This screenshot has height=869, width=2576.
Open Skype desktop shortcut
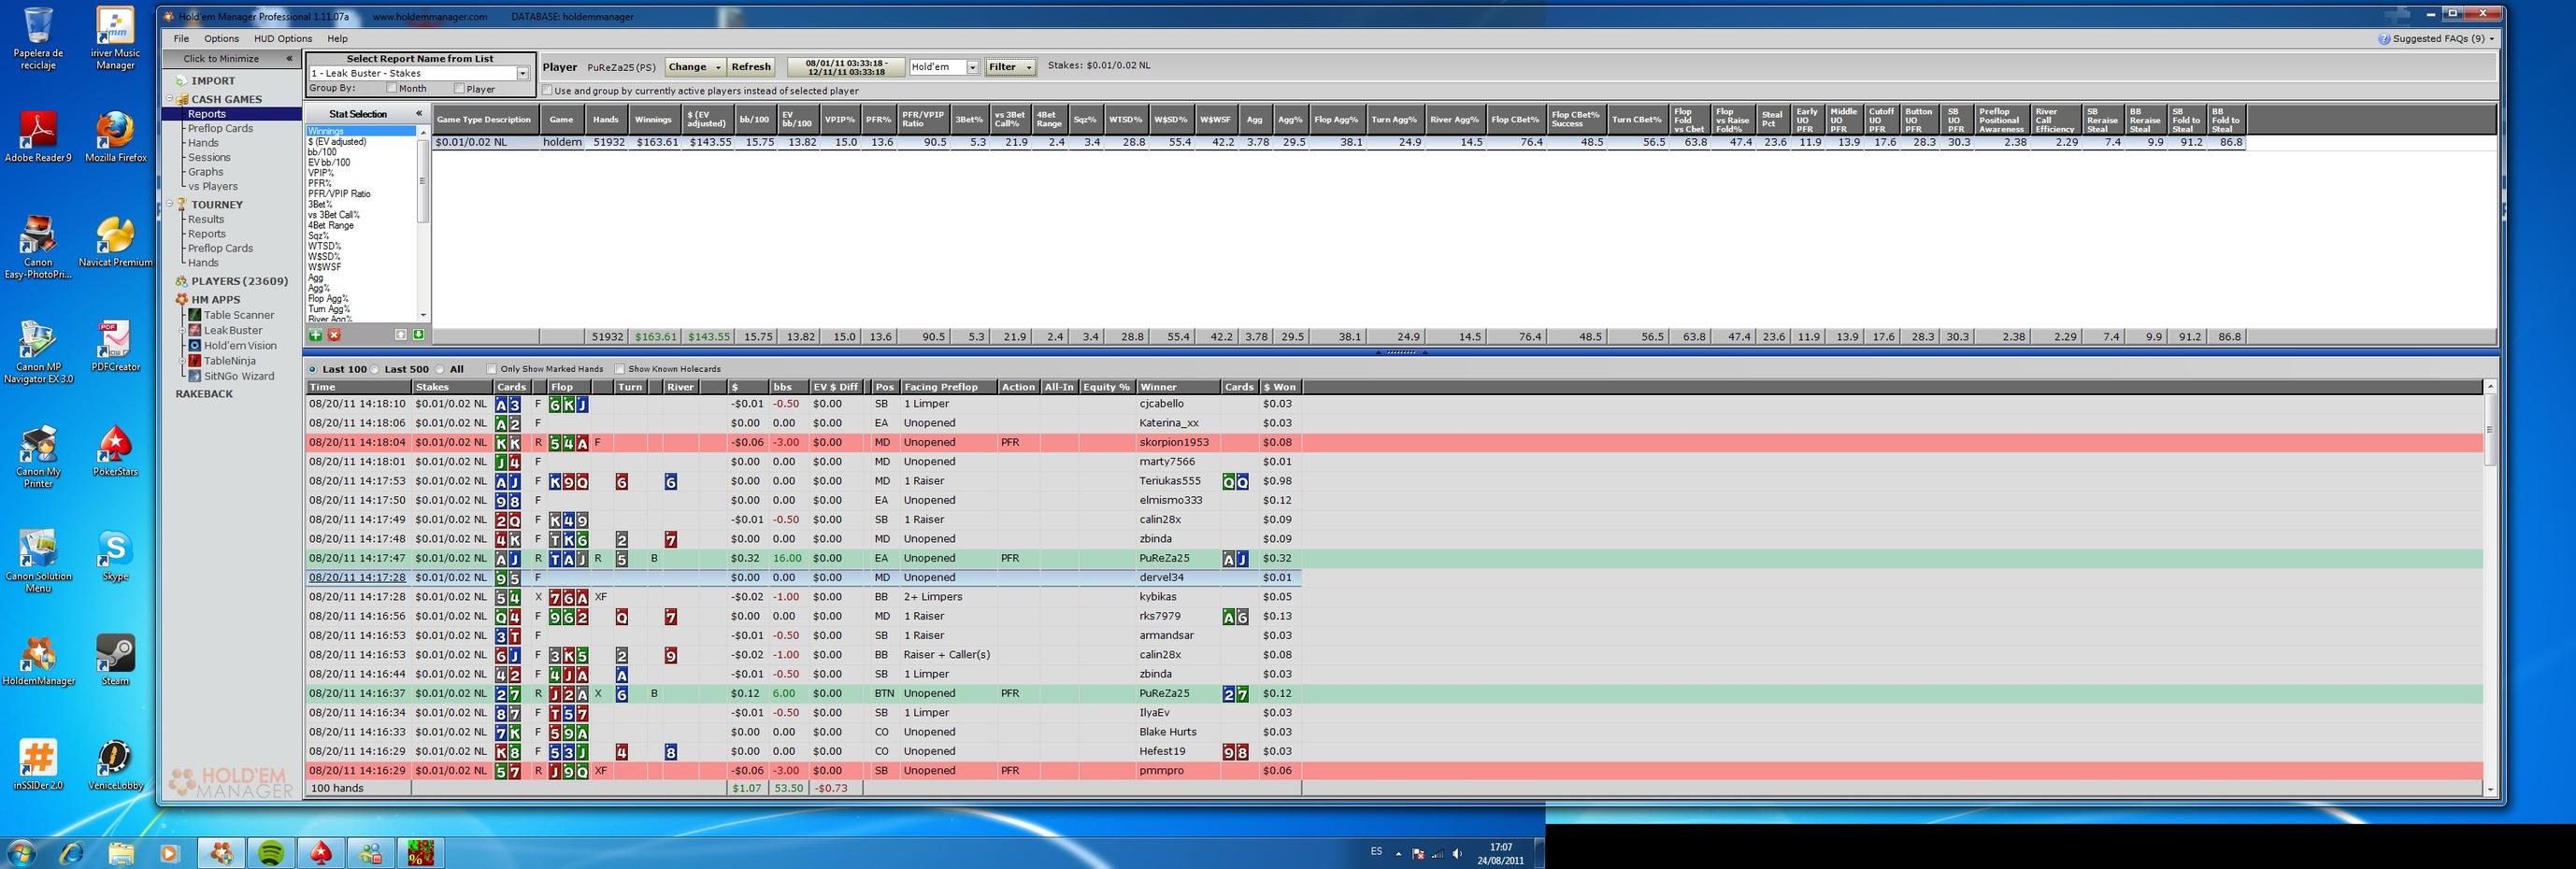(x=115, y=556)
